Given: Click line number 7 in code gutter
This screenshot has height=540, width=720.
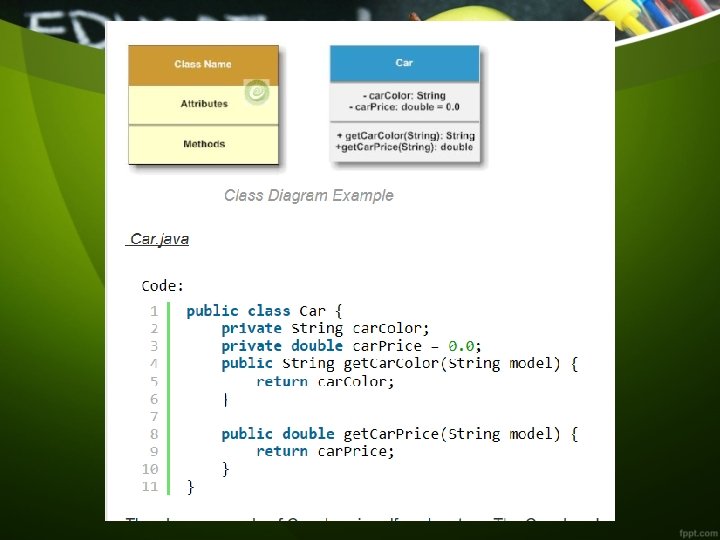Looking at the screenshot, I should [154, 416].
